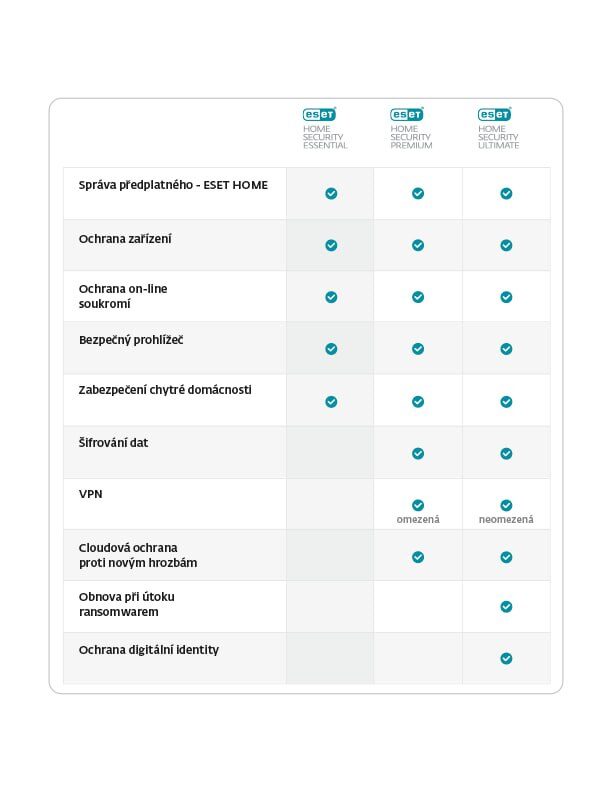The image size is (612, 792).
Task: Click the VPN feature row label
Action: pos(90,494)
